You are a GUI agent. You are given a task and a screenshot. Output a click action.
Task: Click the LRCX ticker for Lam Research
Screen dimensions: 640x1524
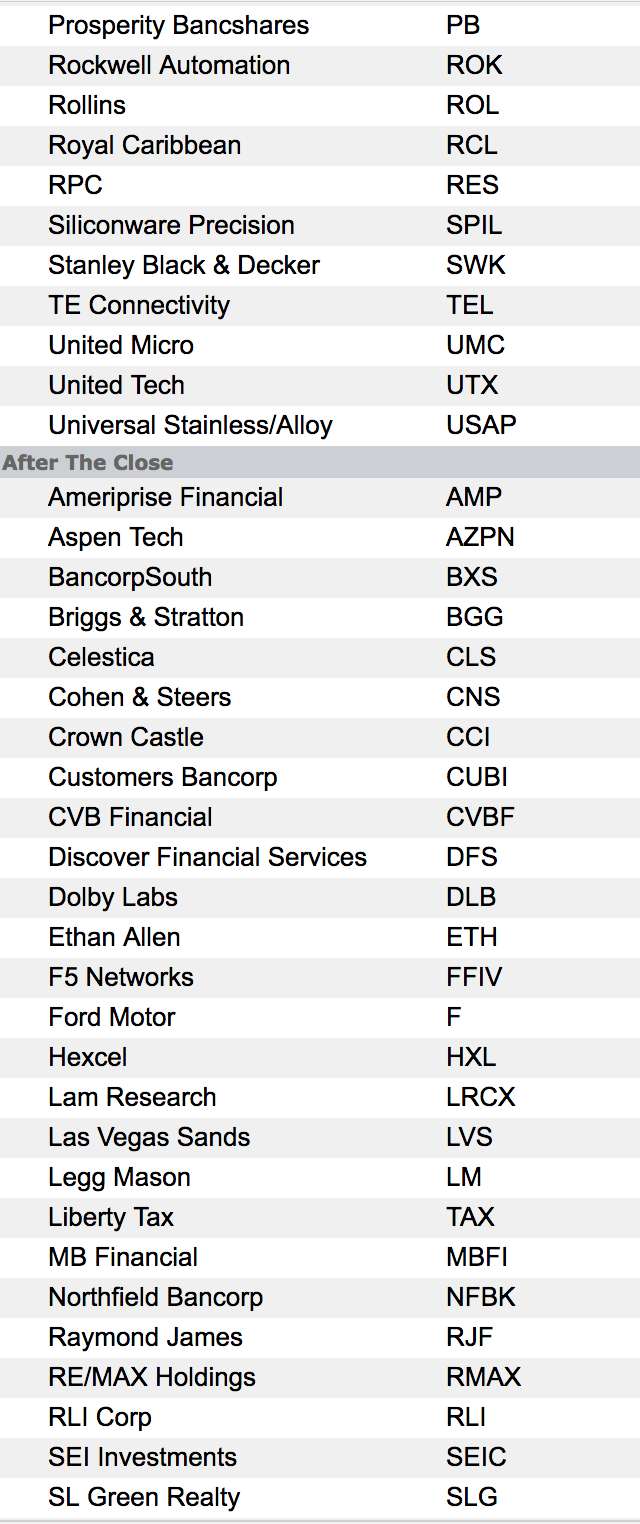pyautogui.click(x=481, y=1097)
